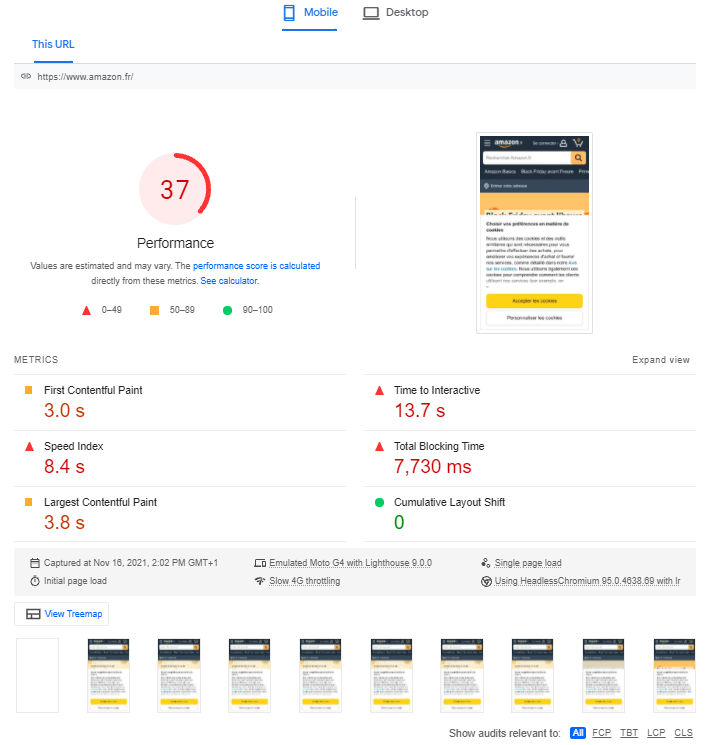The width and height of the screenshot is (711, 745).
Task: Click the device icon beside Emulated Moto G4
Action: 260,563
